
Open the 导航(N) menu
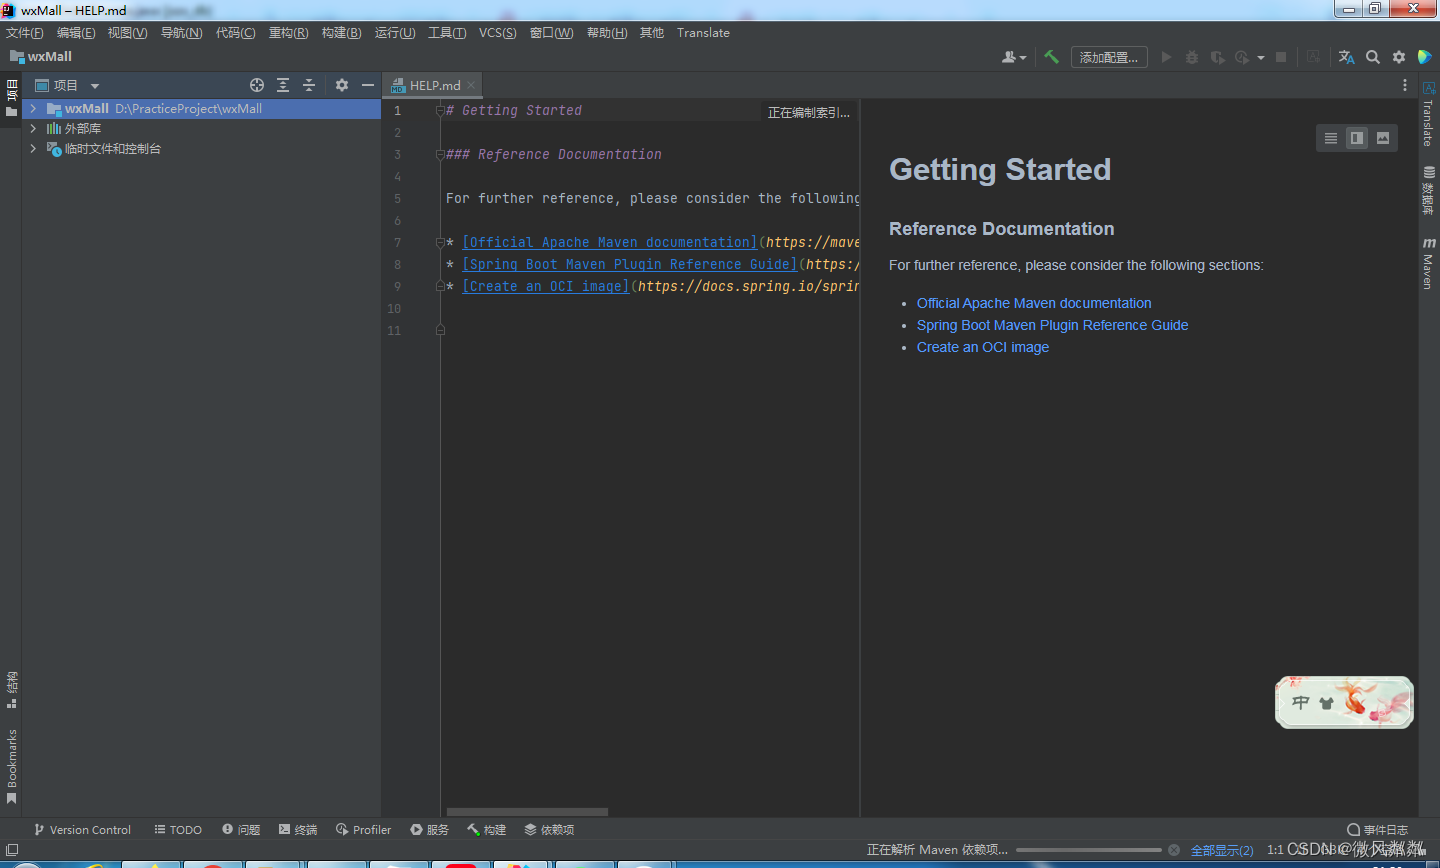tap(182, 33)
